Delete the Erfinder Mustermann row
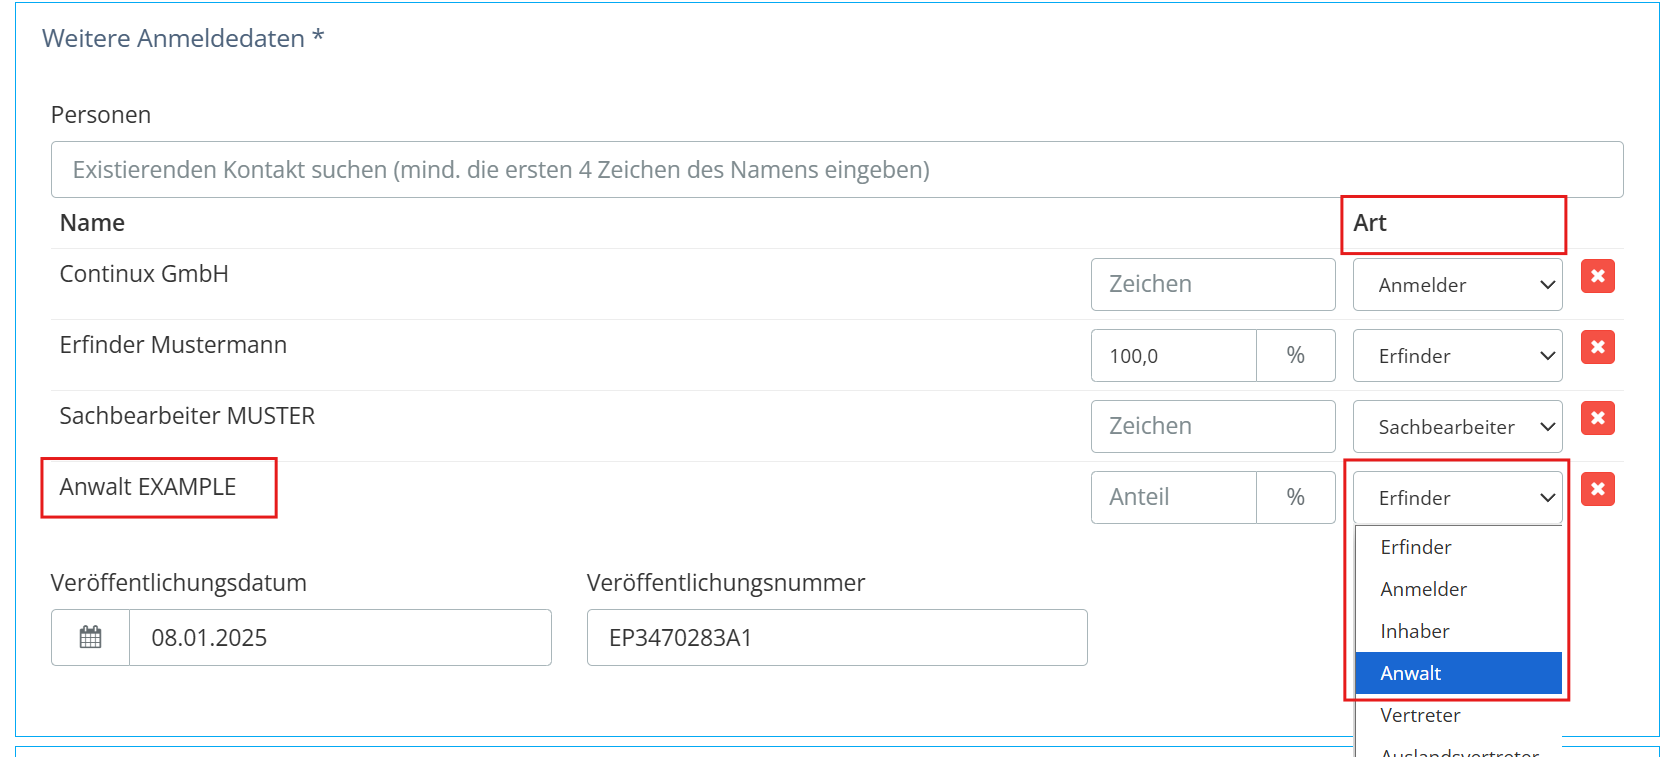1663x757 pixels. tap(1597, 347)
